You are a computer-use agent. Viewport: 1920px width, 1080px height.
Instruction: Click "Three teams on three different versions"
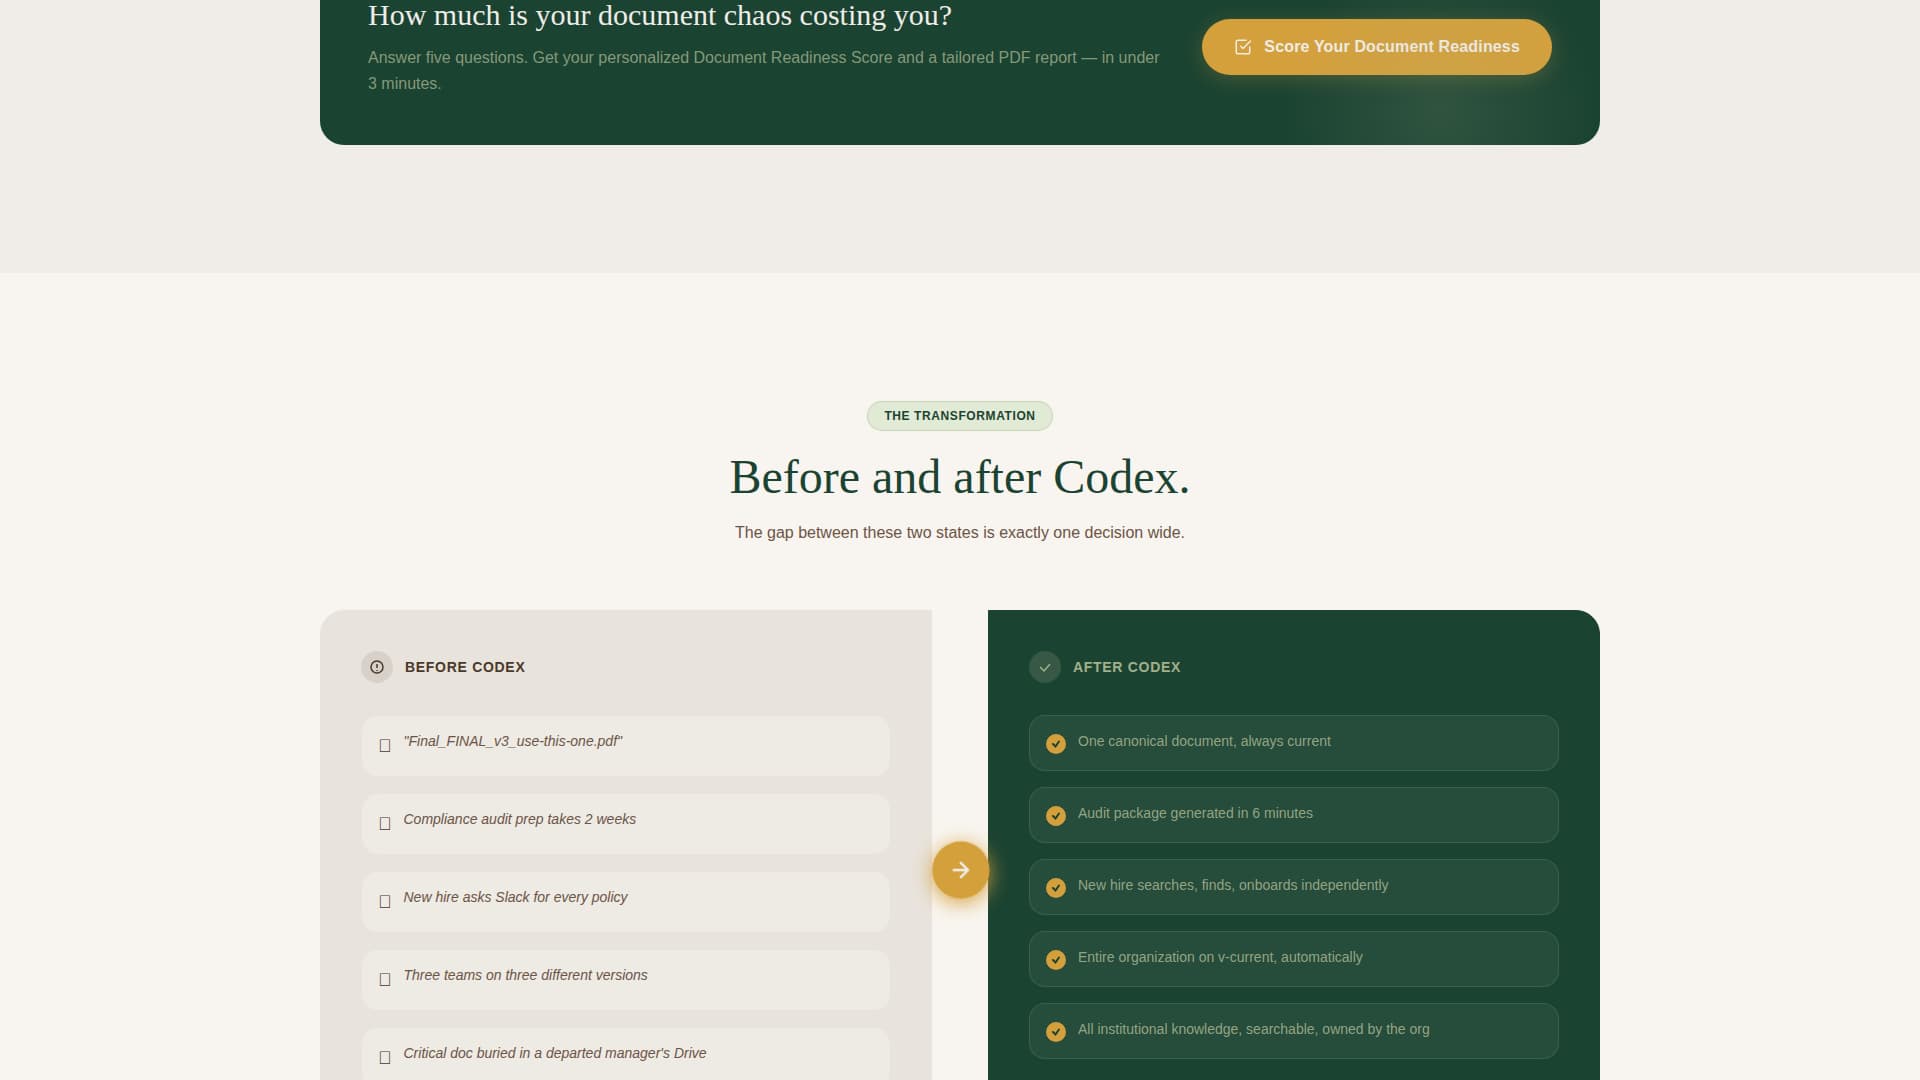tap(525, 975)
